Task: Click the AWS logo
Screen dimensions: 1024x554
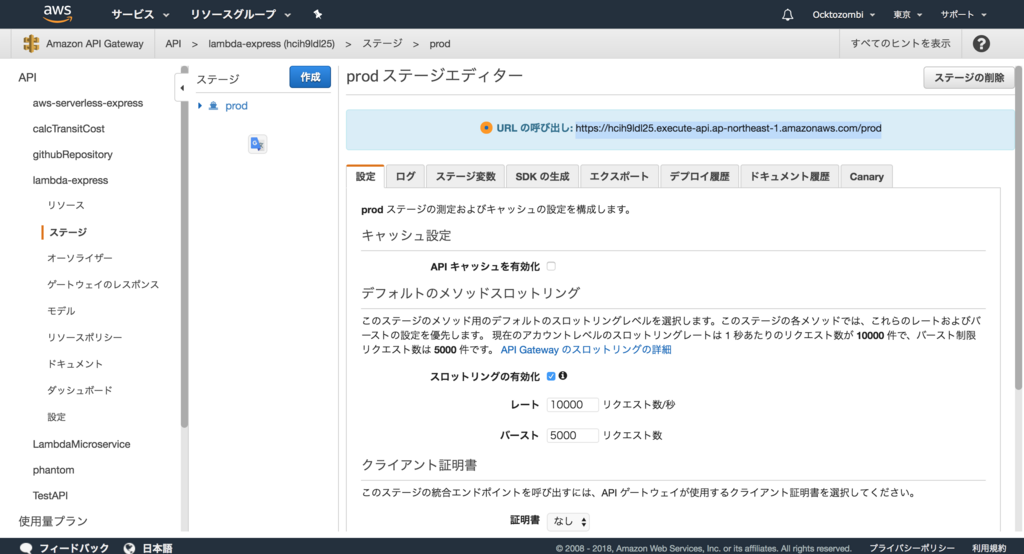Action: (57, 14)
